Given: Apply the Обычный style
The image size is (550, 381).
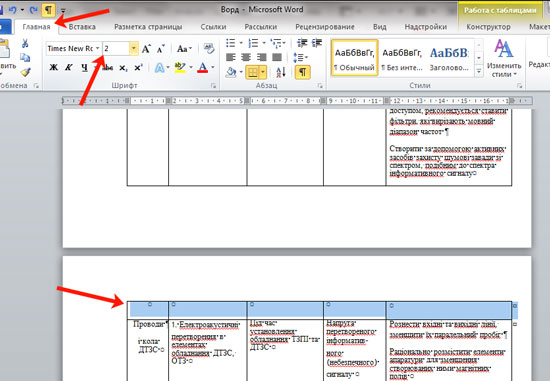Looking at the screenshot, I should 355,58.
